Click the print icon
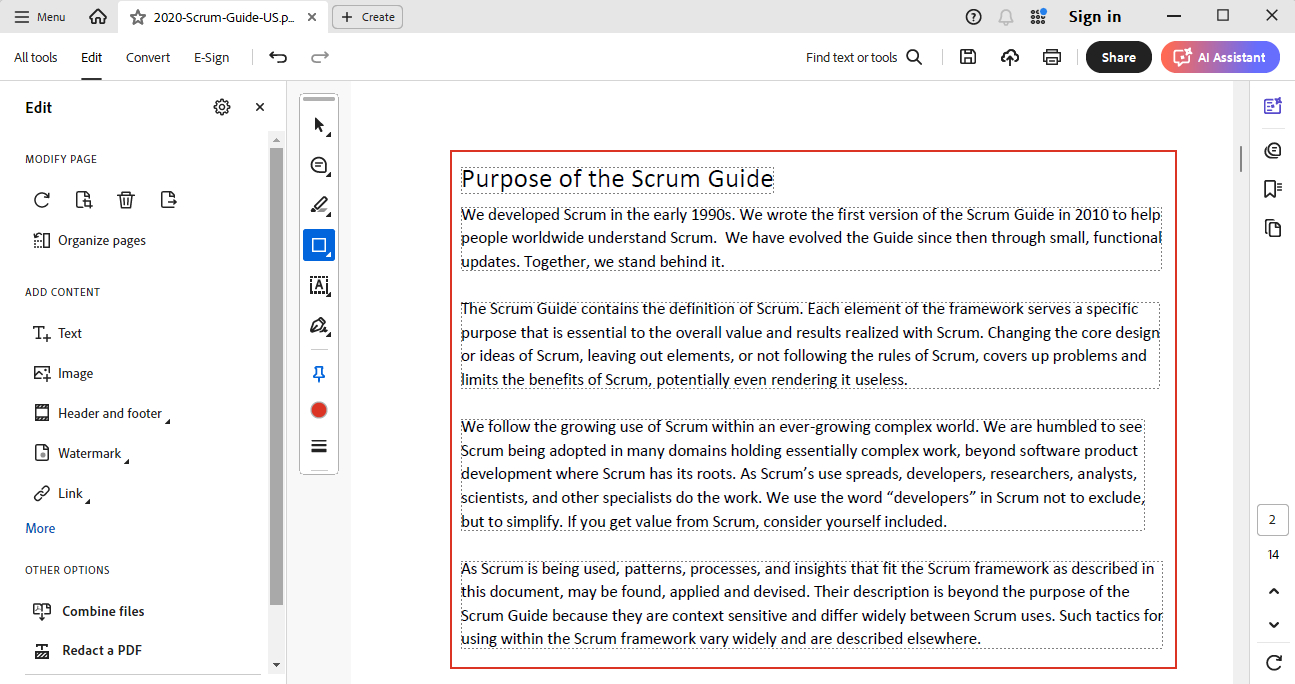 point(1052,58)
